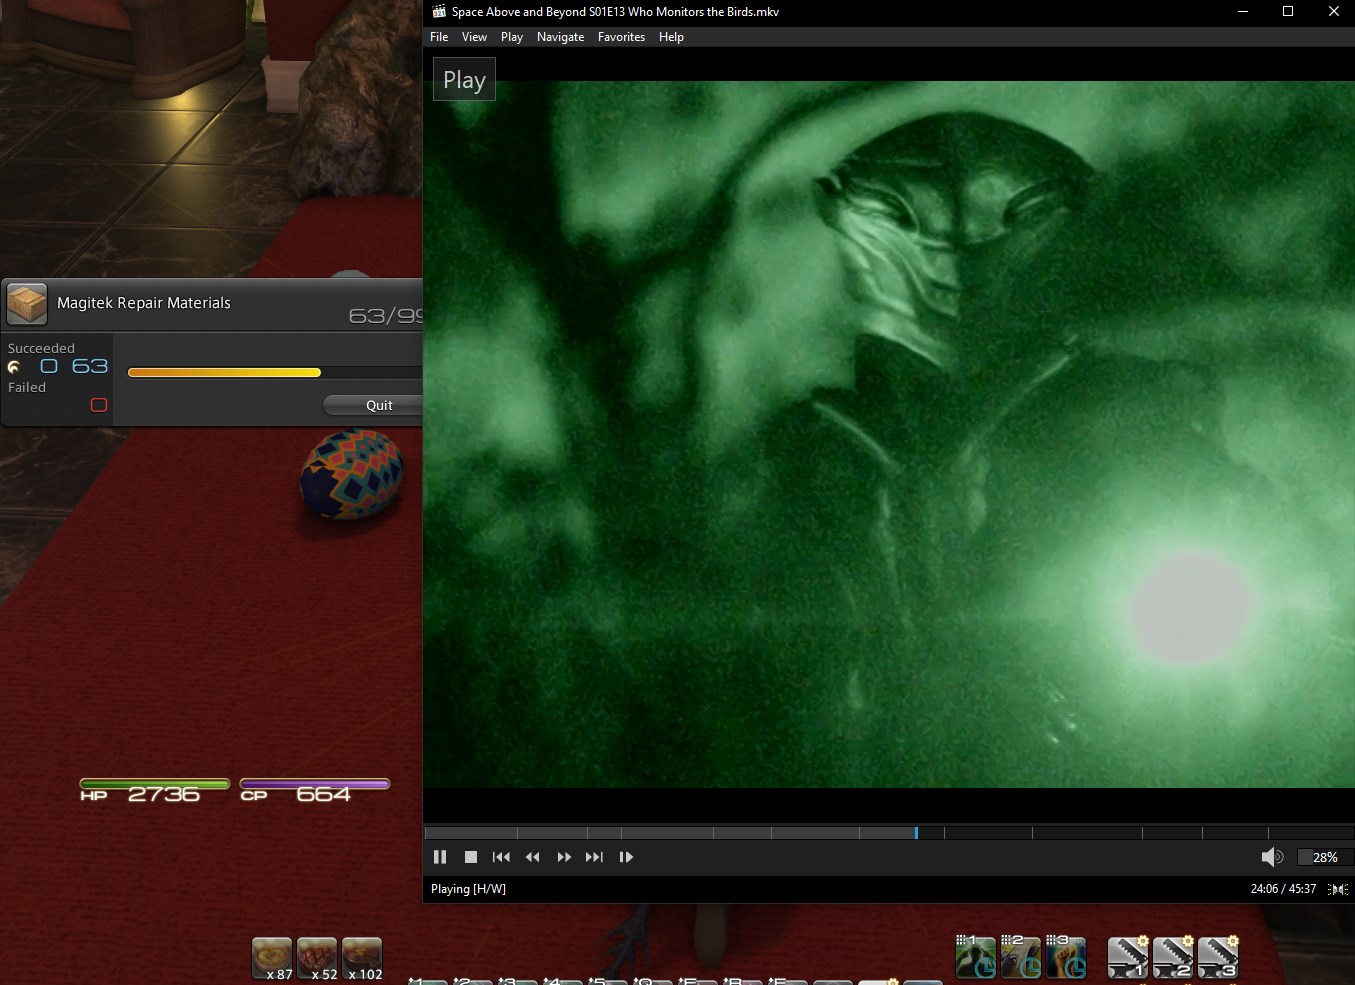Activate gear set slot 2 on hotbar
1355x985 pixels.
[1021, 957]
